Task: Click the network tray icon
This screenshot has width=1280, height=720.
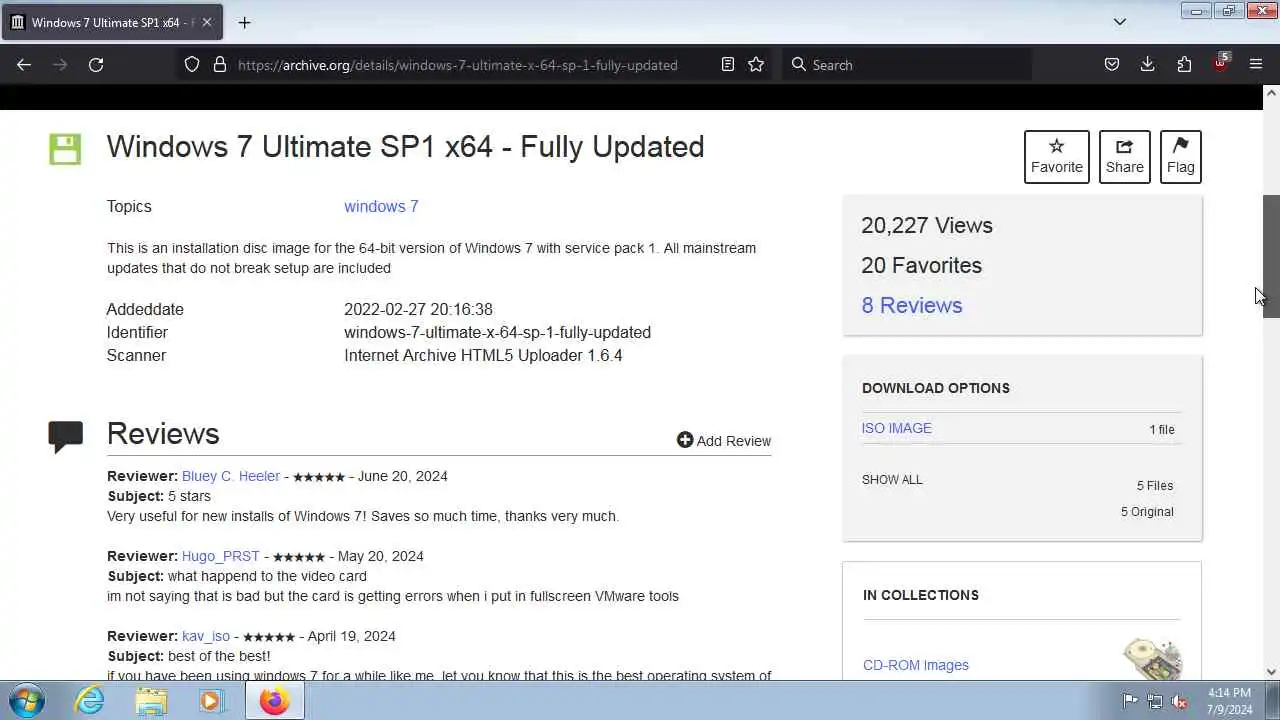Action: coord(1155,701)
